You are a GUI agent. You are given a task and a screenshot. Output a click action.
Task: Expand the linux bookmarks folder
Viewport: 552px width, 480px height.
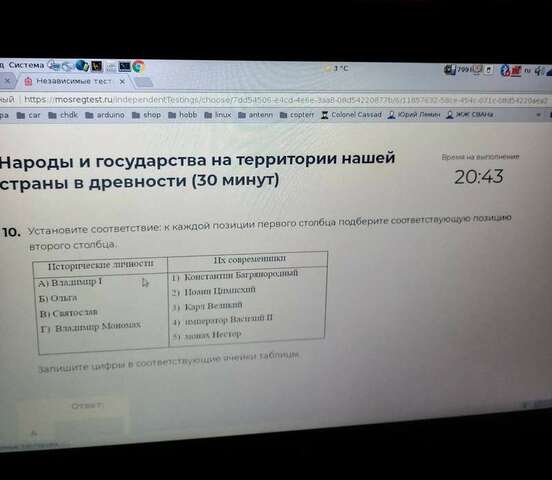(218, 115)
